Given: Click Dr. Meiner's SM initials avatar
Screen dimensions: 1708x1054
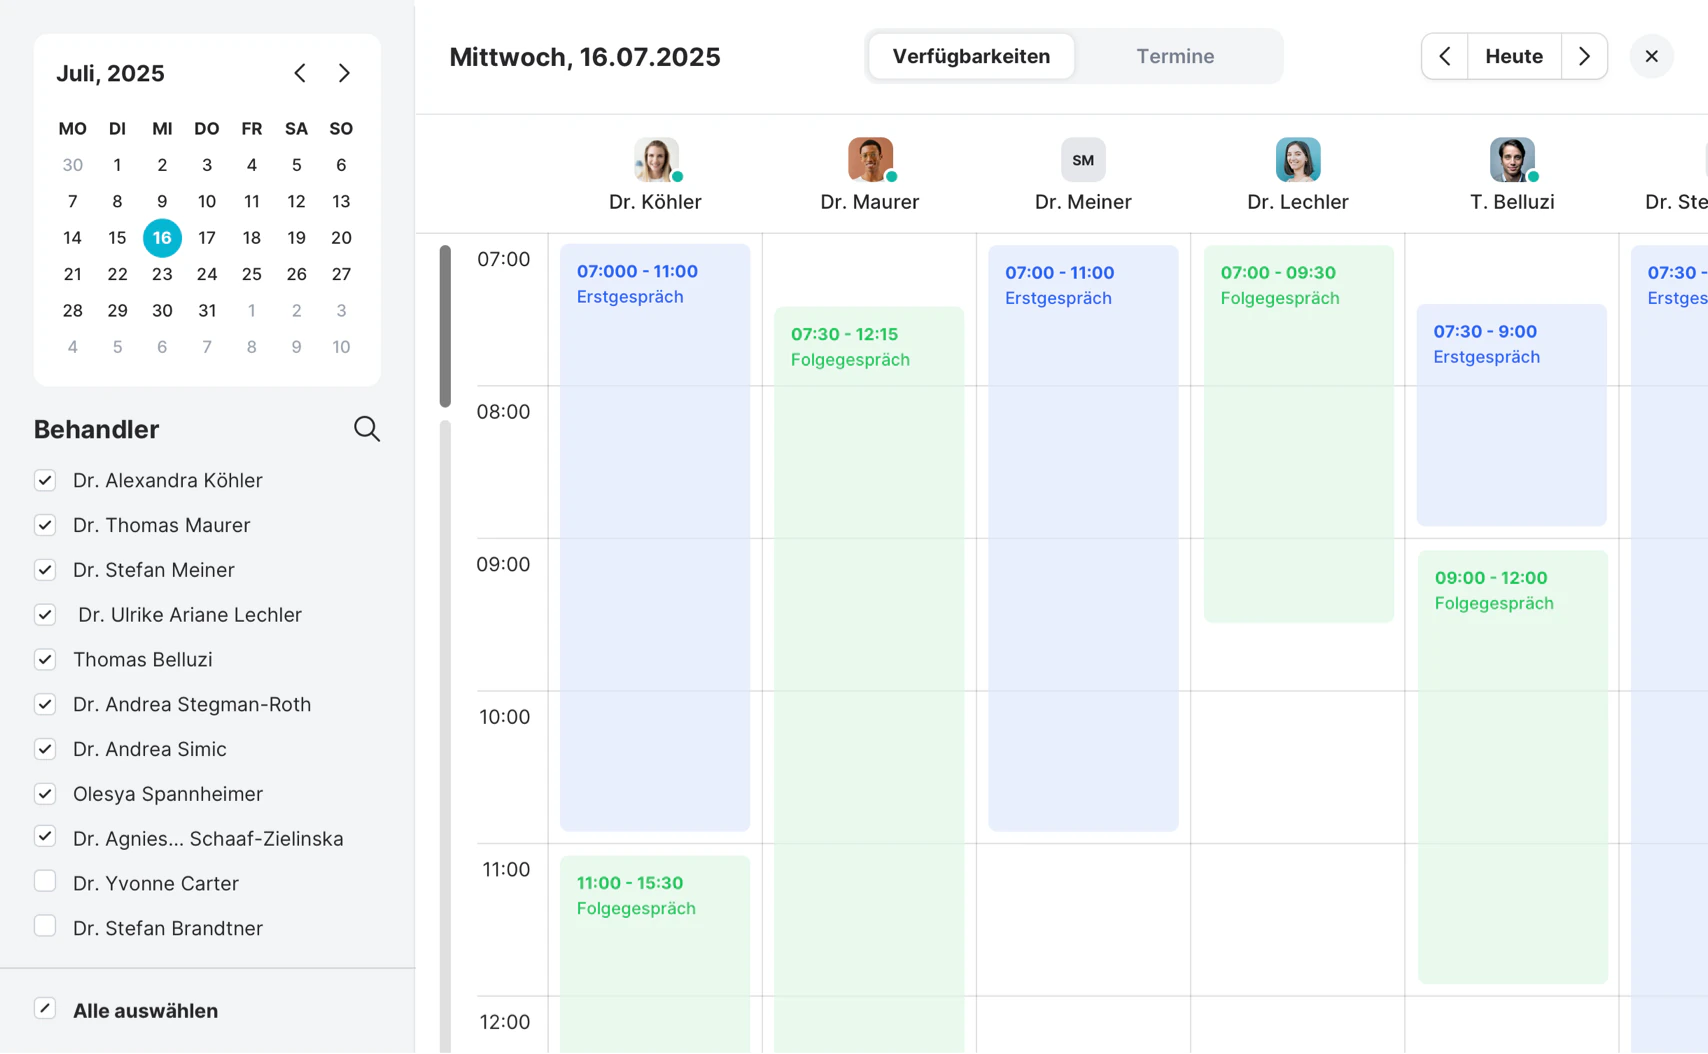Looking at the screenshot, I should tap(1083, 160).
